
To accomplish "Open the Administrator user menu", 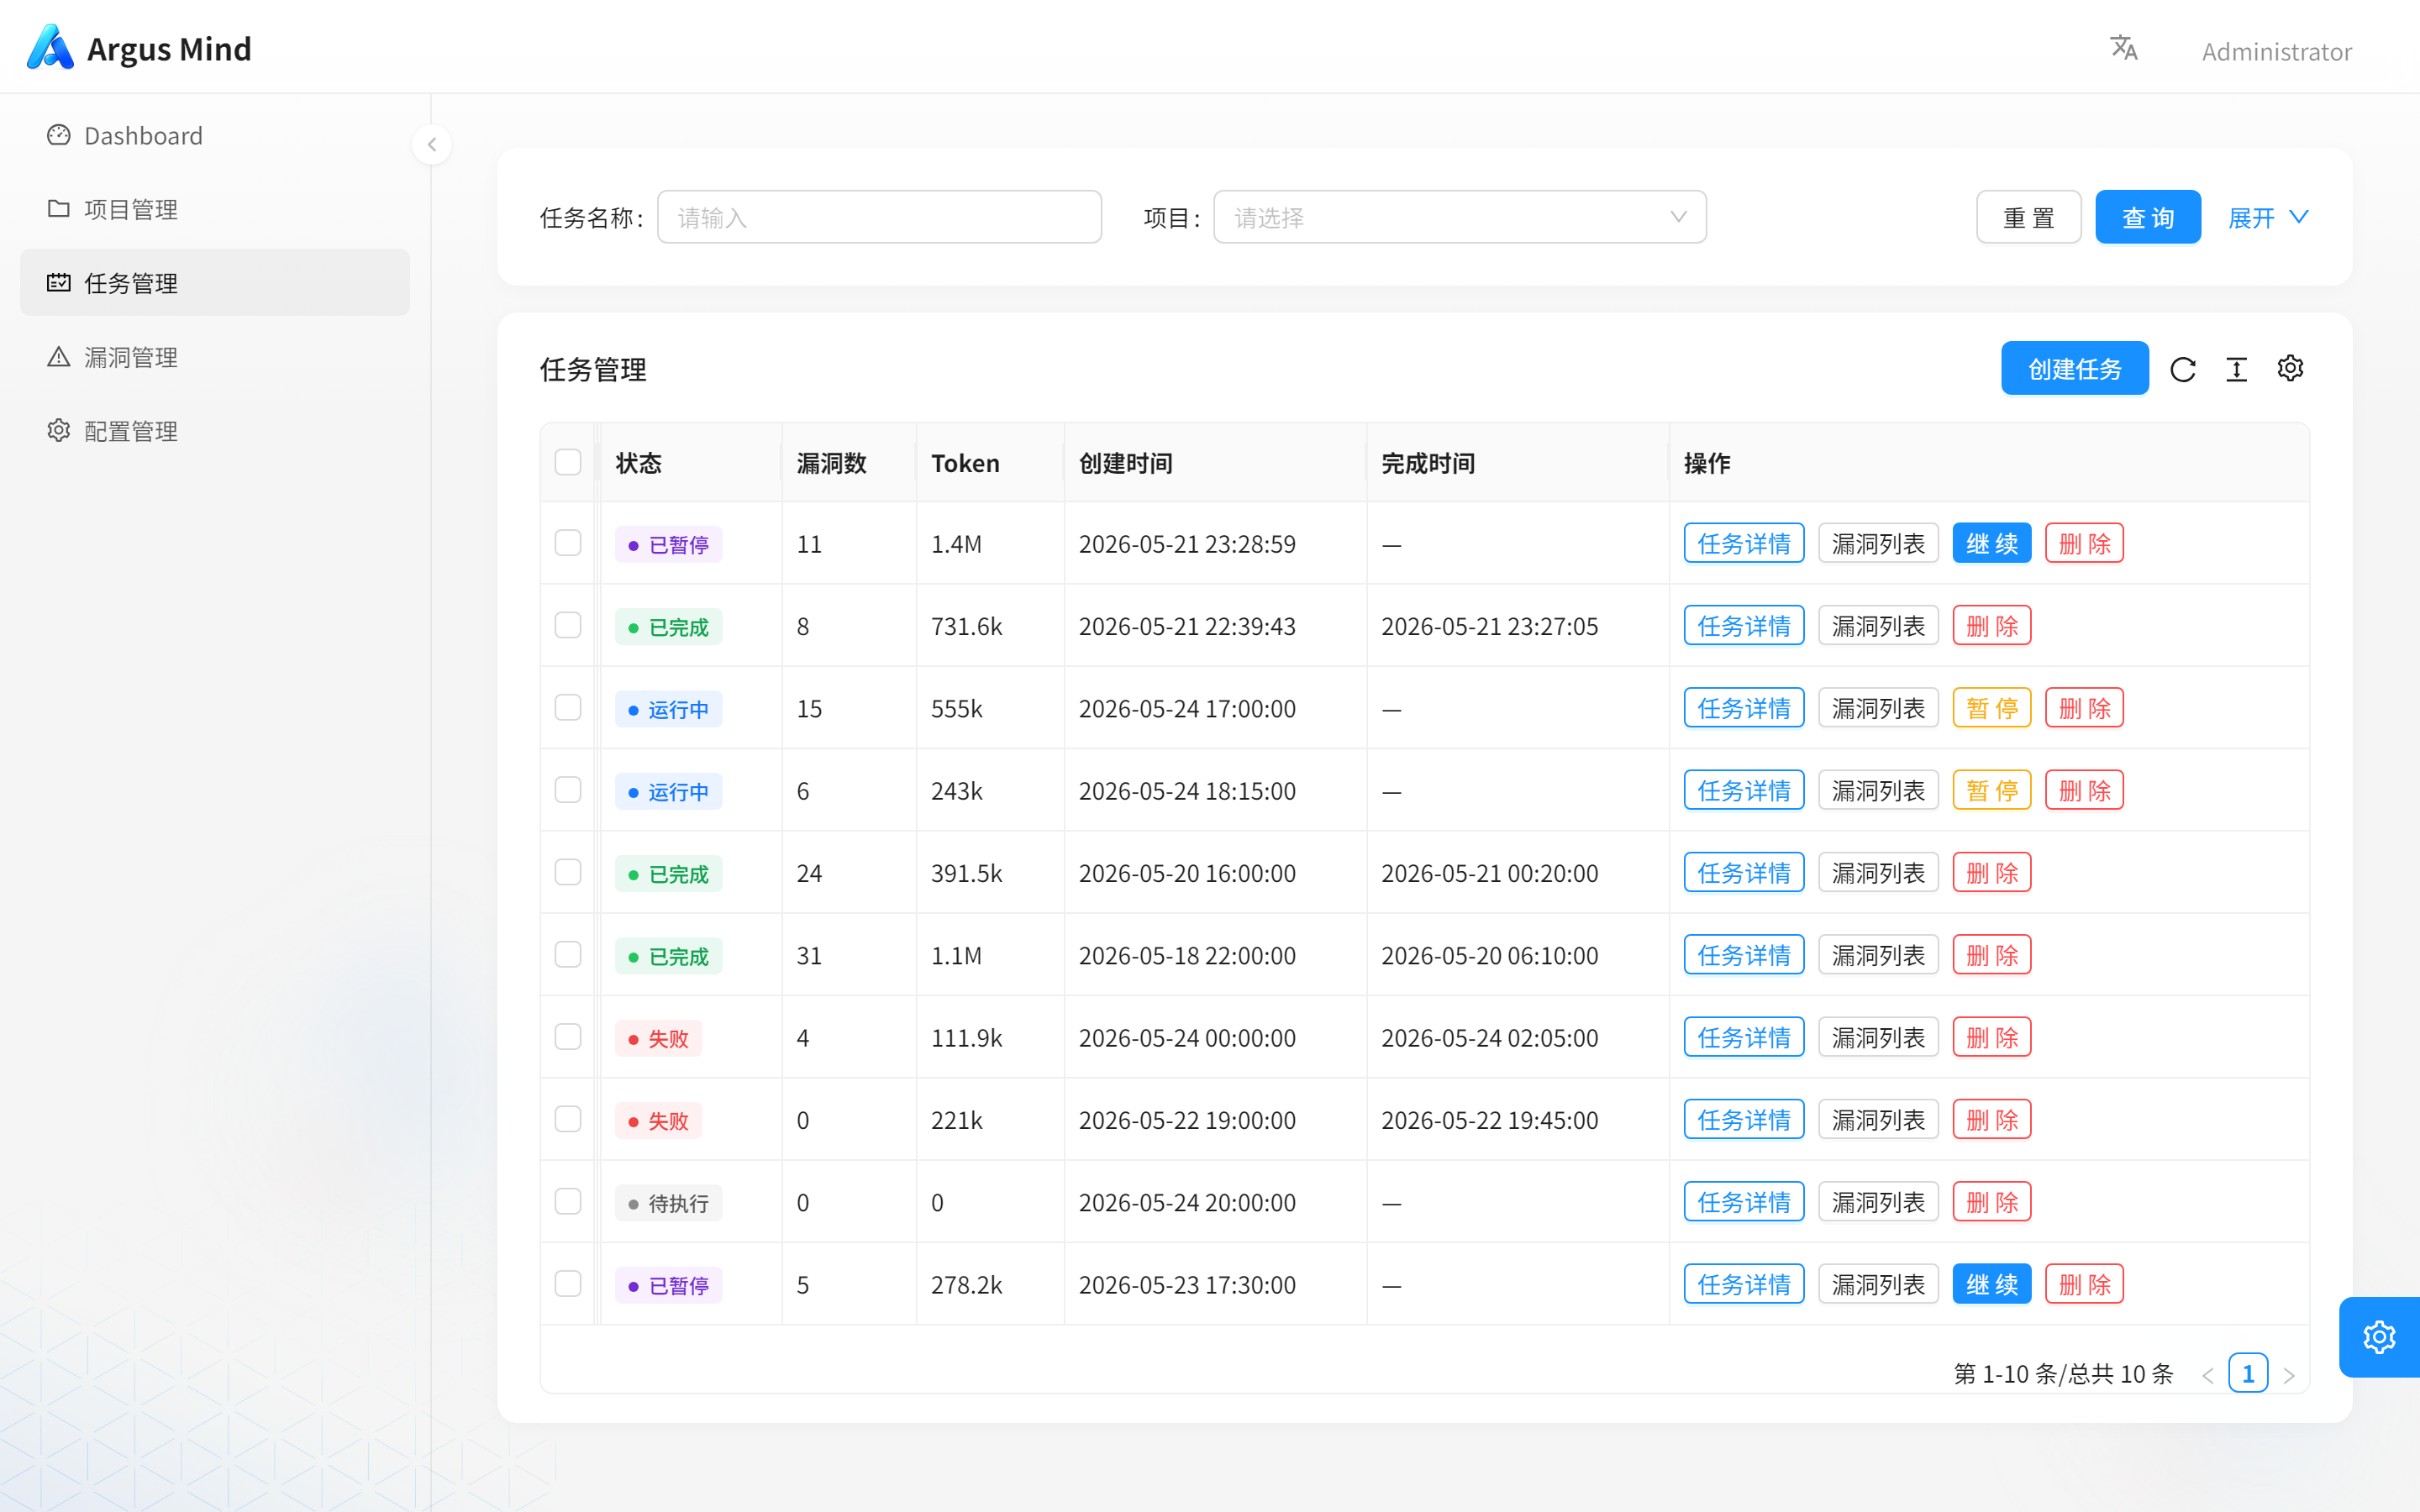I will [2276, 51].
